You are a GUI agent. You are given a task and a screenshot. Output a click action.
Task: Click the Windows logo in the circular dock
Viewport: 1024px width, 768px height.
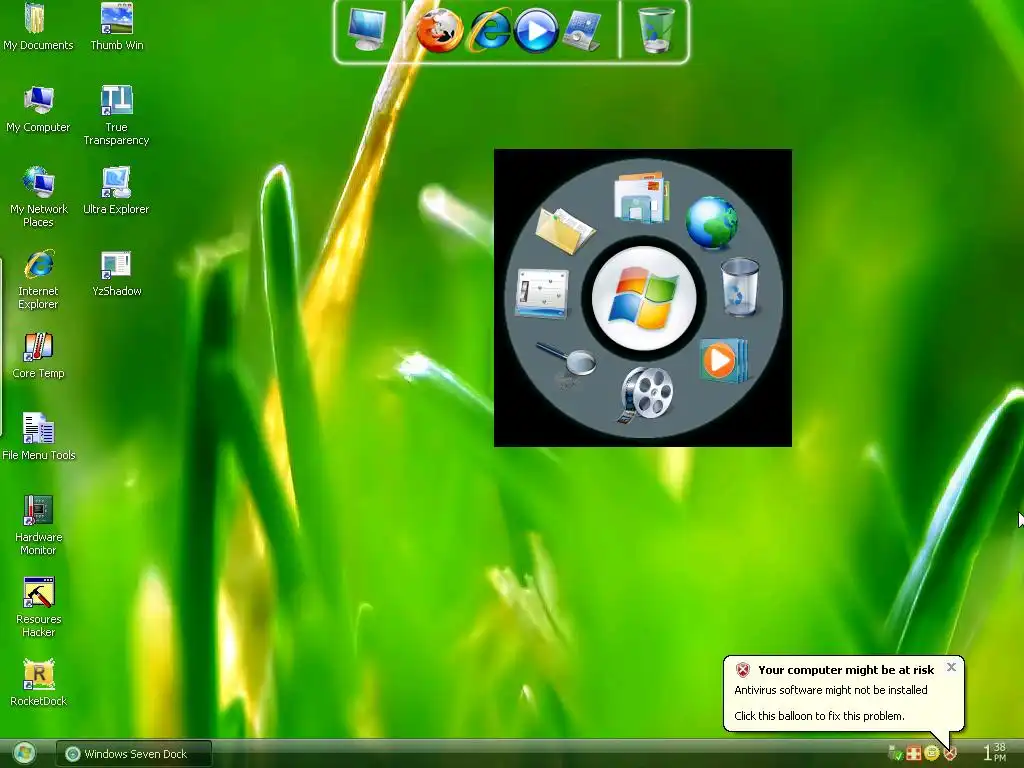[643, 298]
